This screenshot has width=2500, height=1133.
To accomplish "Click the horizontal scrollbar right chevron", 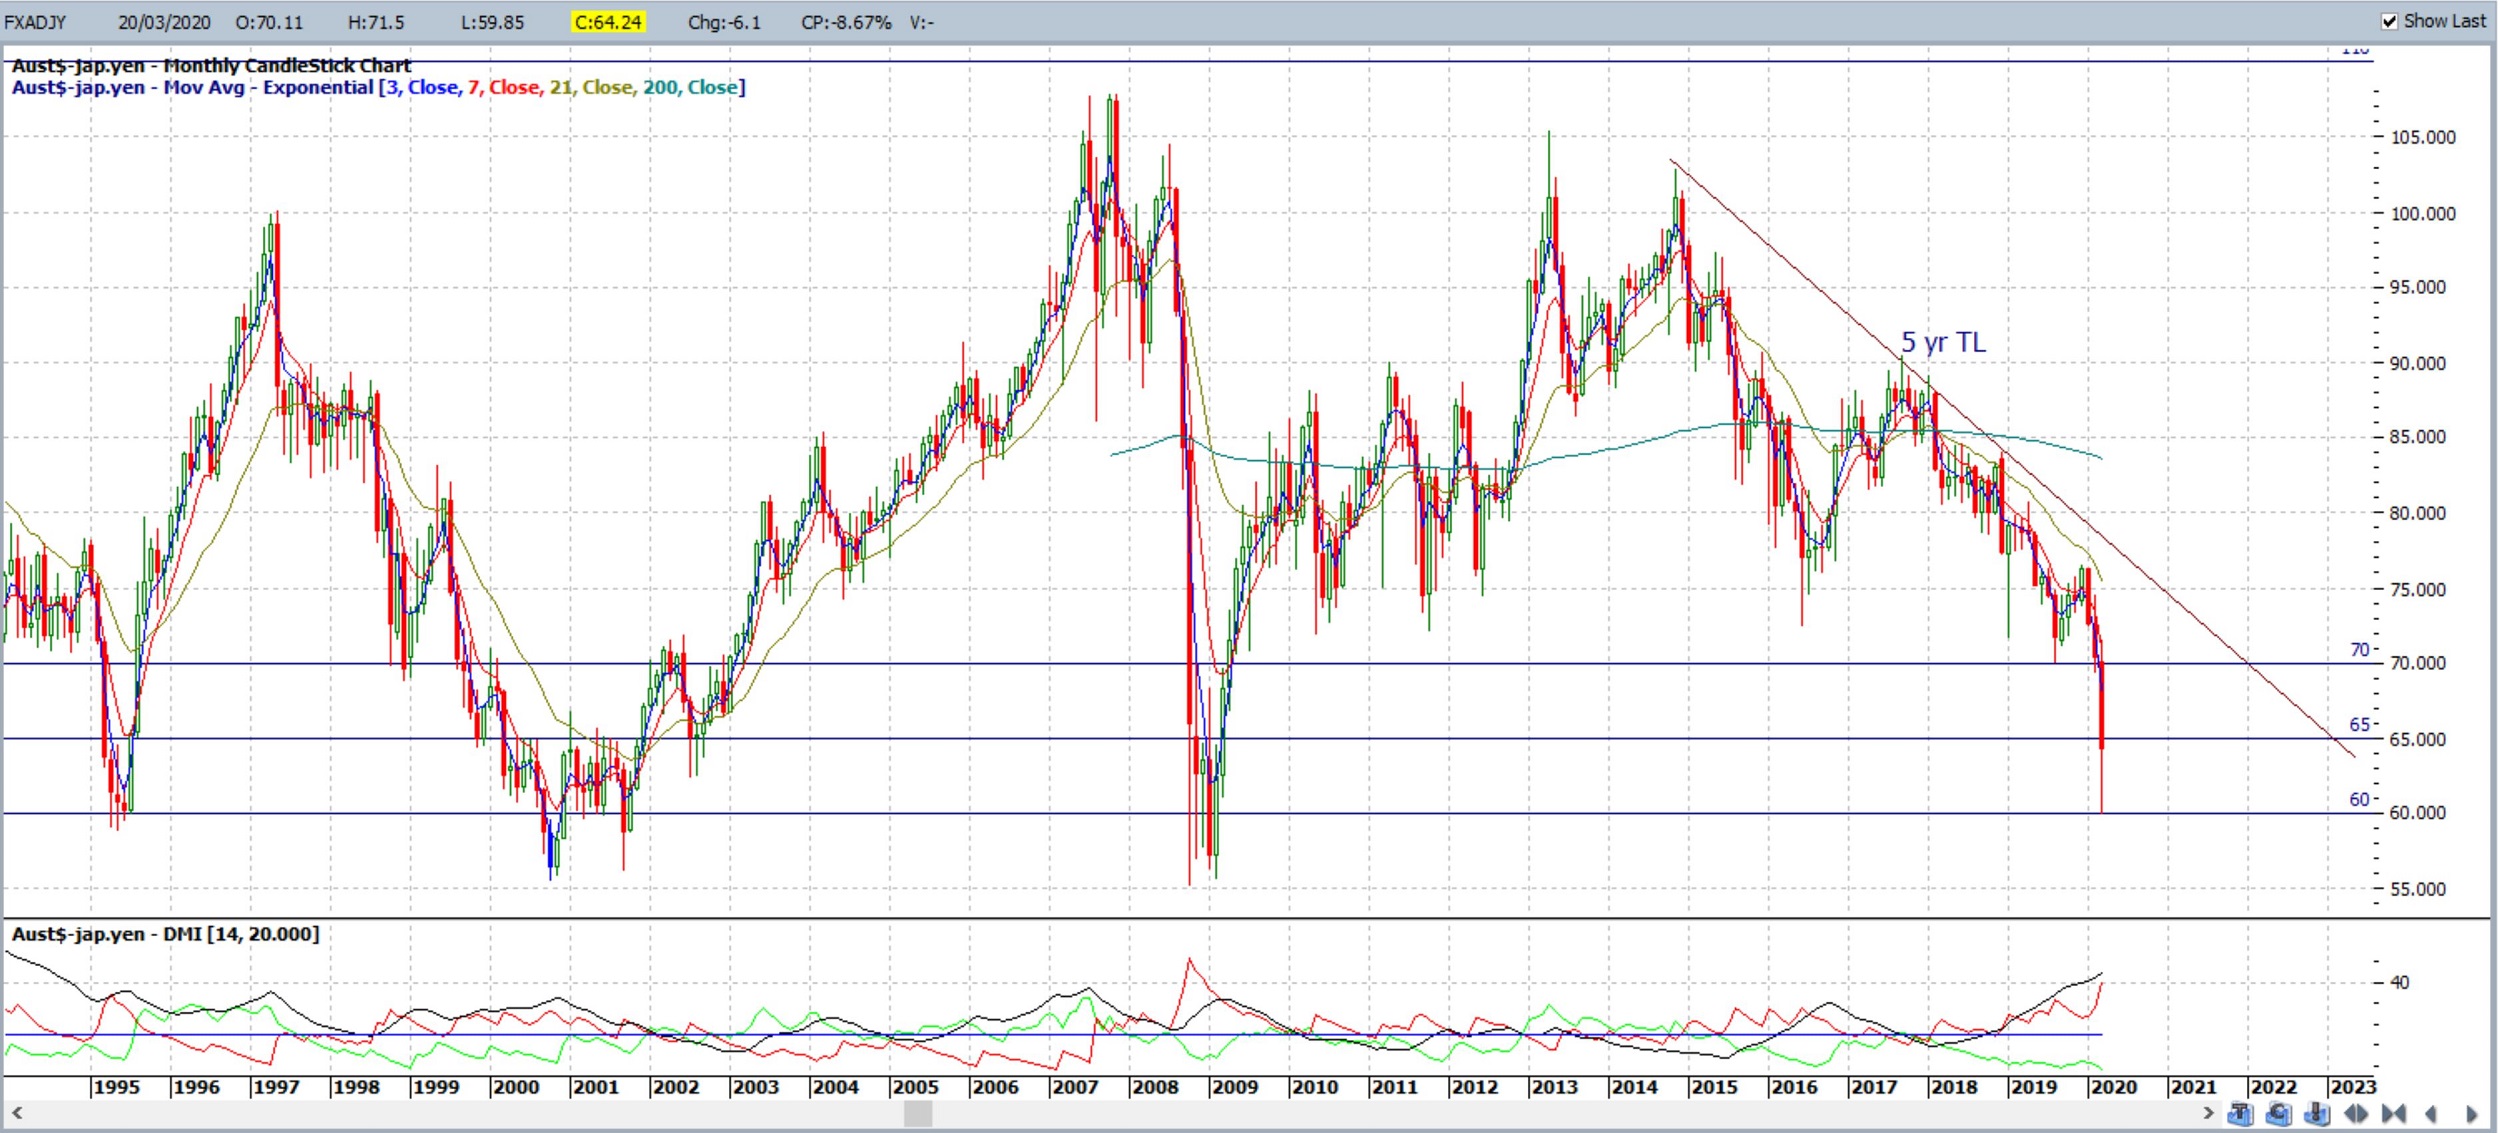I will 2208,1112.
